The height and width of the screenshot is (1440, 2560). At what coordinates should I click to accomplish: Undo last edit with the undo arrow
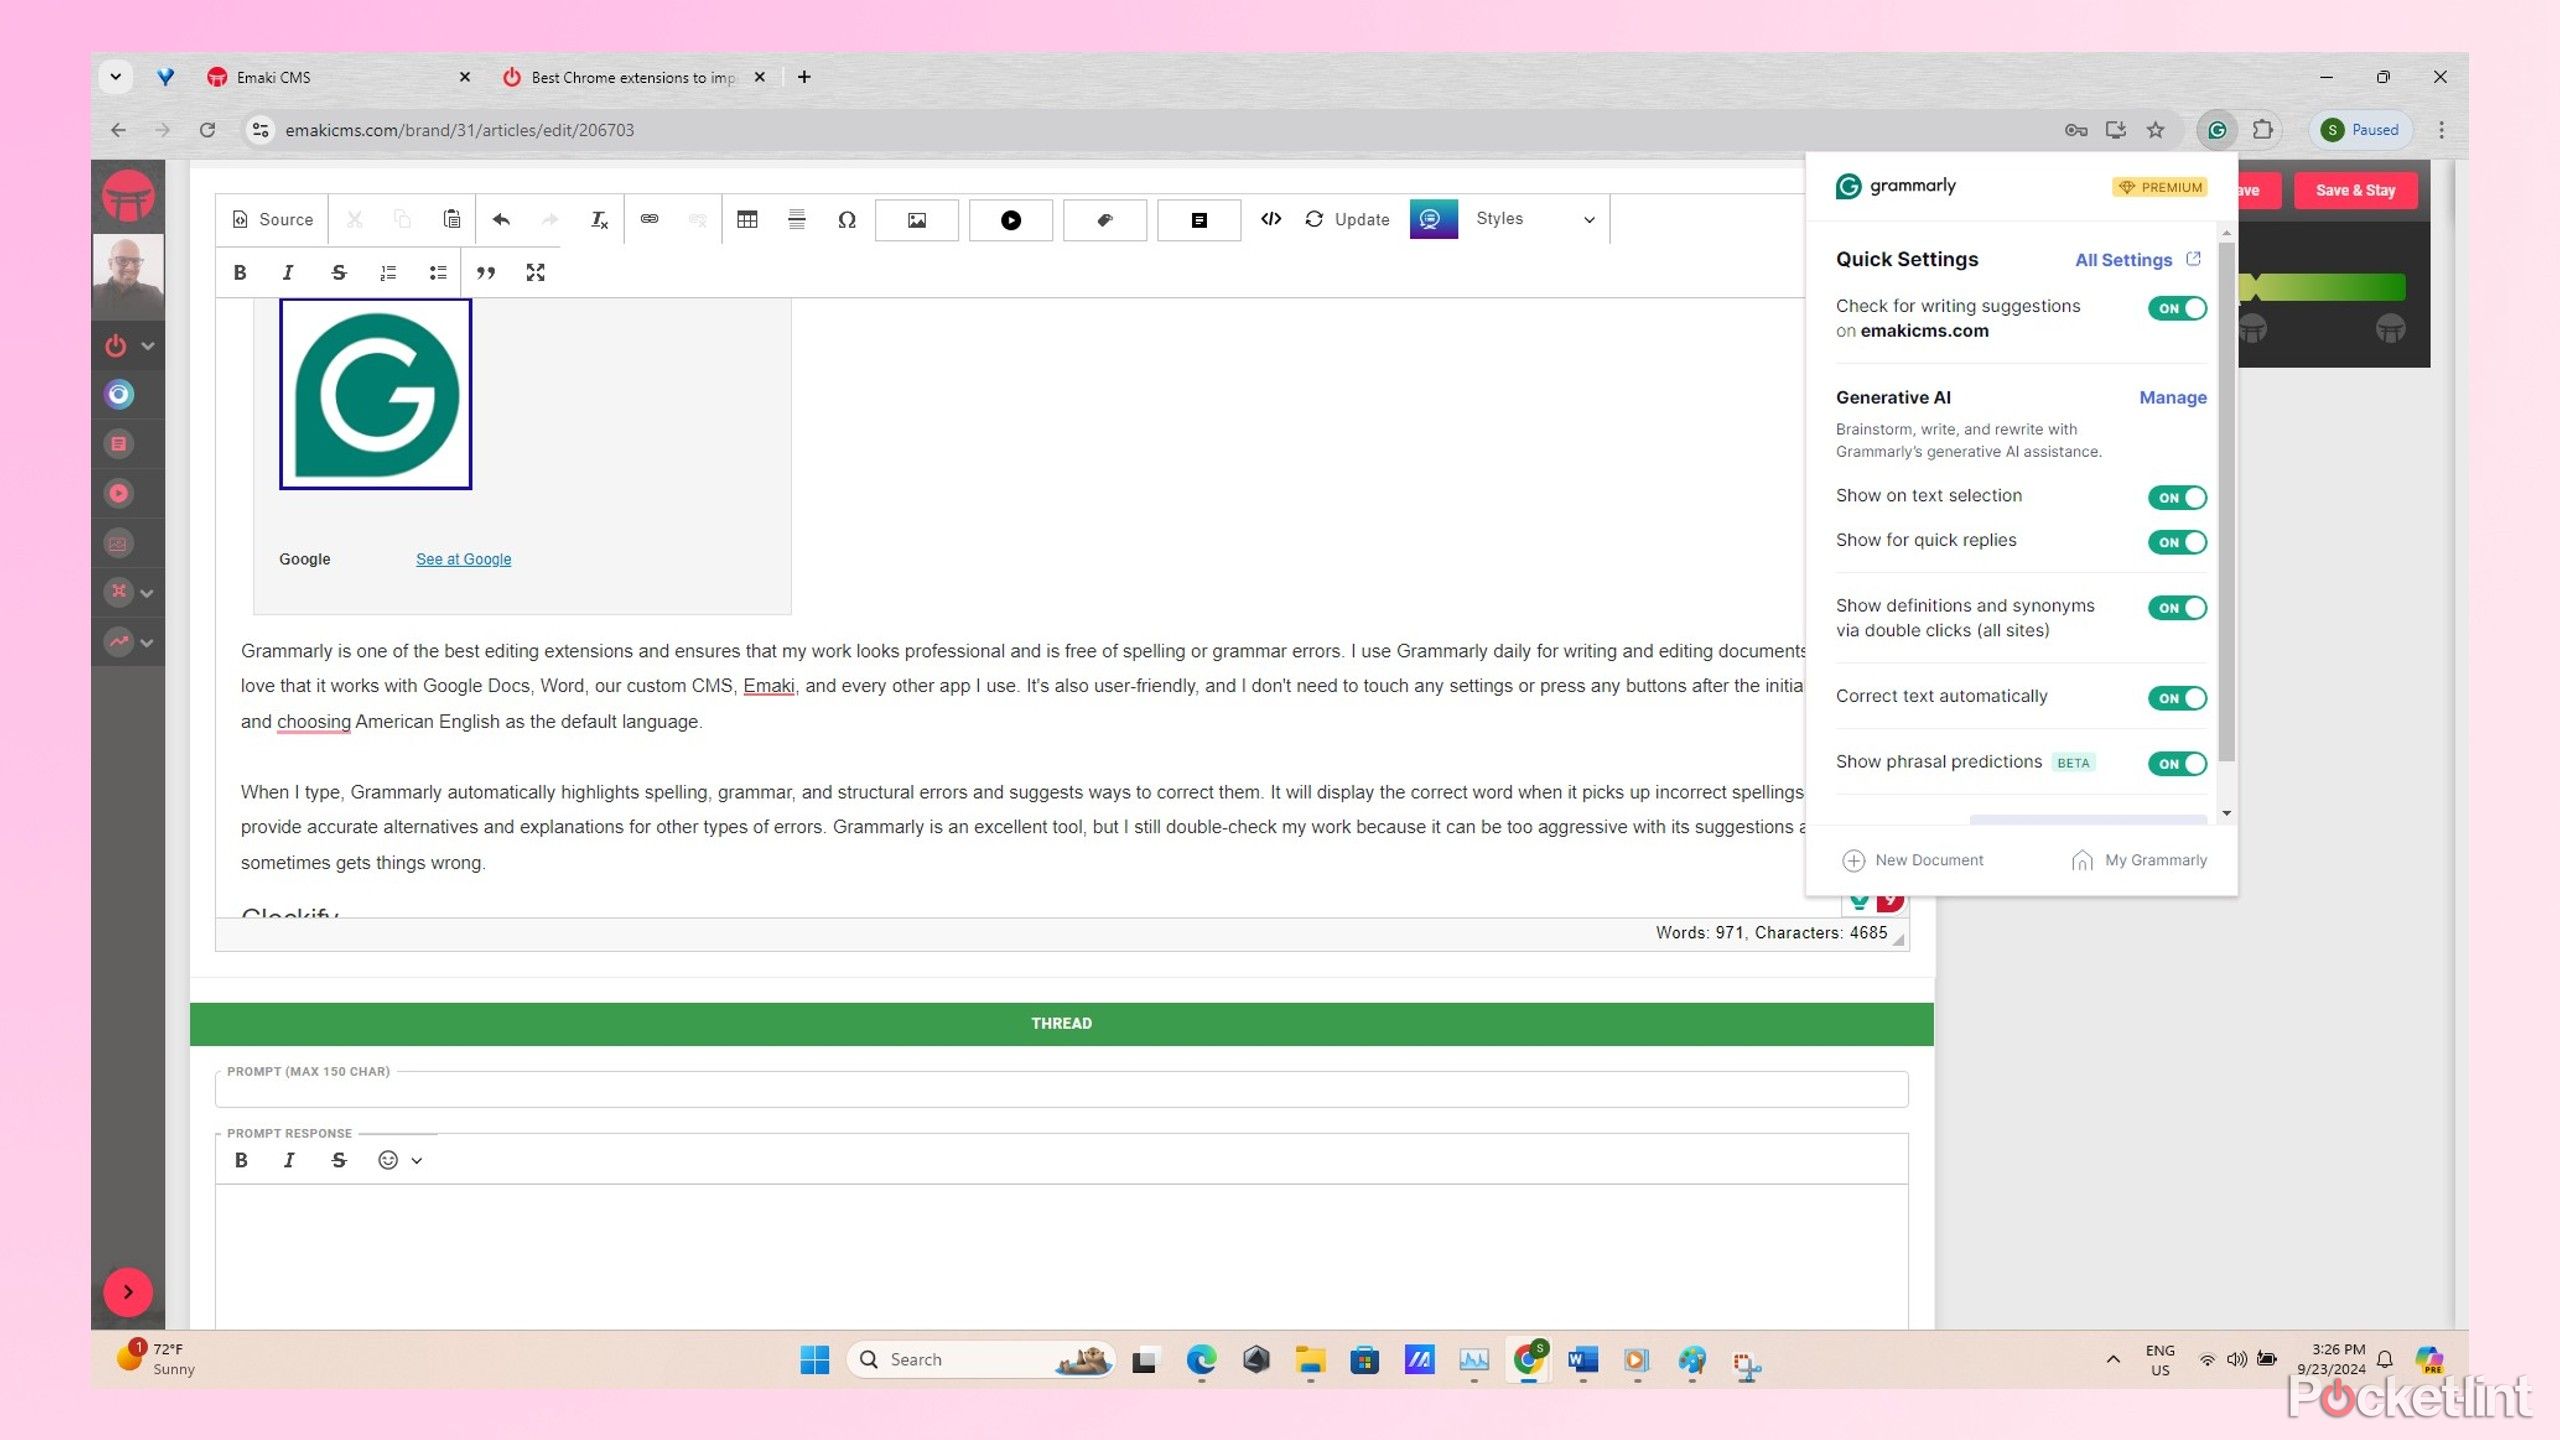pos(501,219)
